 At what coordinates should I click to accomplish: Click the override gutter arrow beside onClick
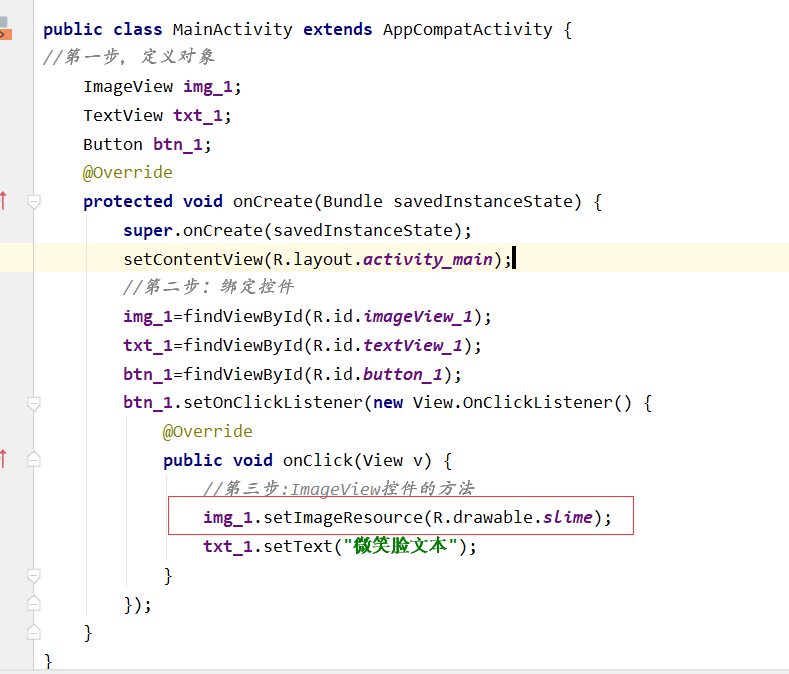[x=3, y=459]
